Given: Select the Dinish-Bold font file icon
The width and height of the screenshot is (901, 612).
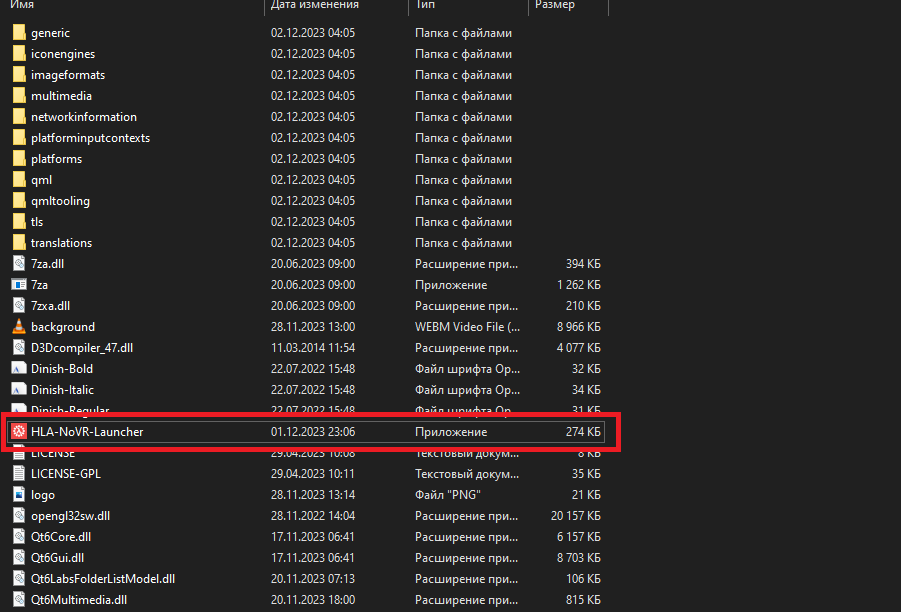Looking at the screenshot, I should (x=19, y=368).
